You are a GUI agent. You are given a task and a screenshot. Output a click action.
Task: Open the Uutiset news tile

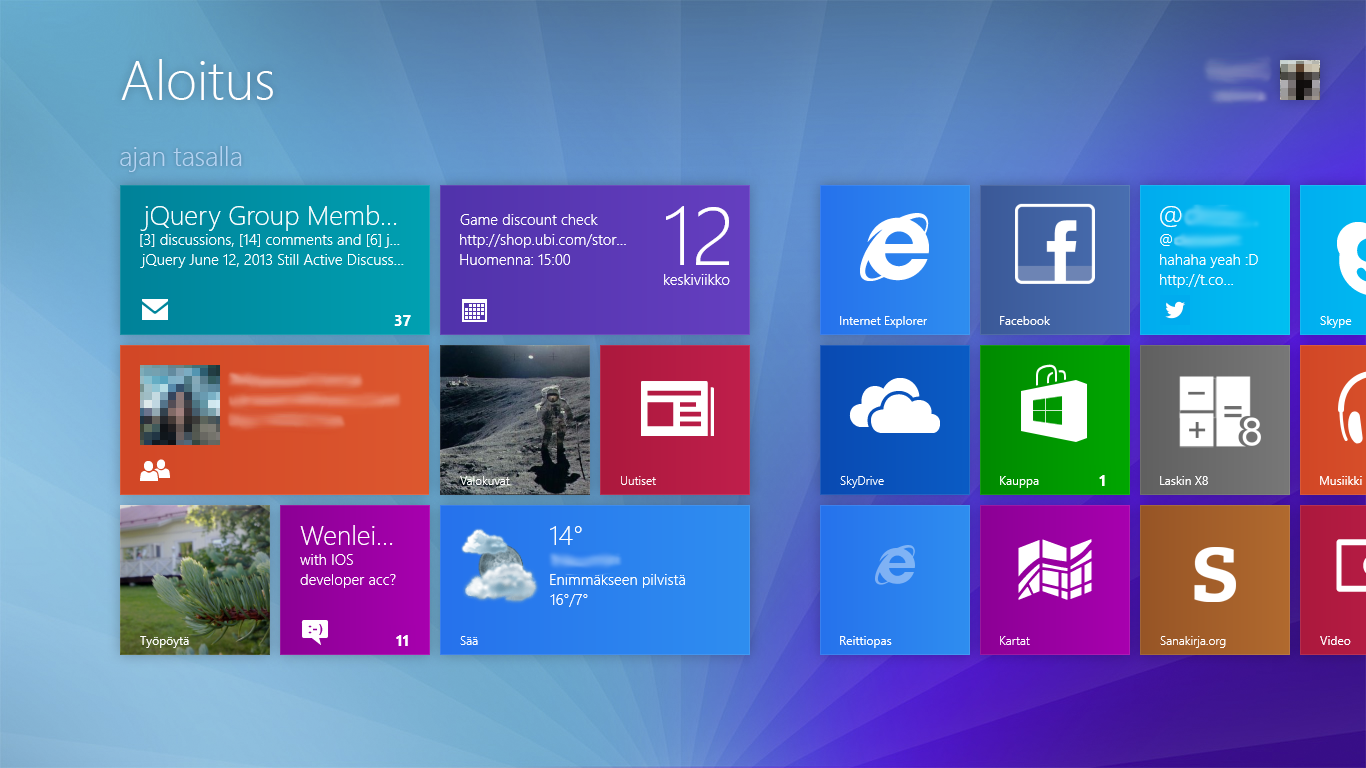click(x=675, y=420)
